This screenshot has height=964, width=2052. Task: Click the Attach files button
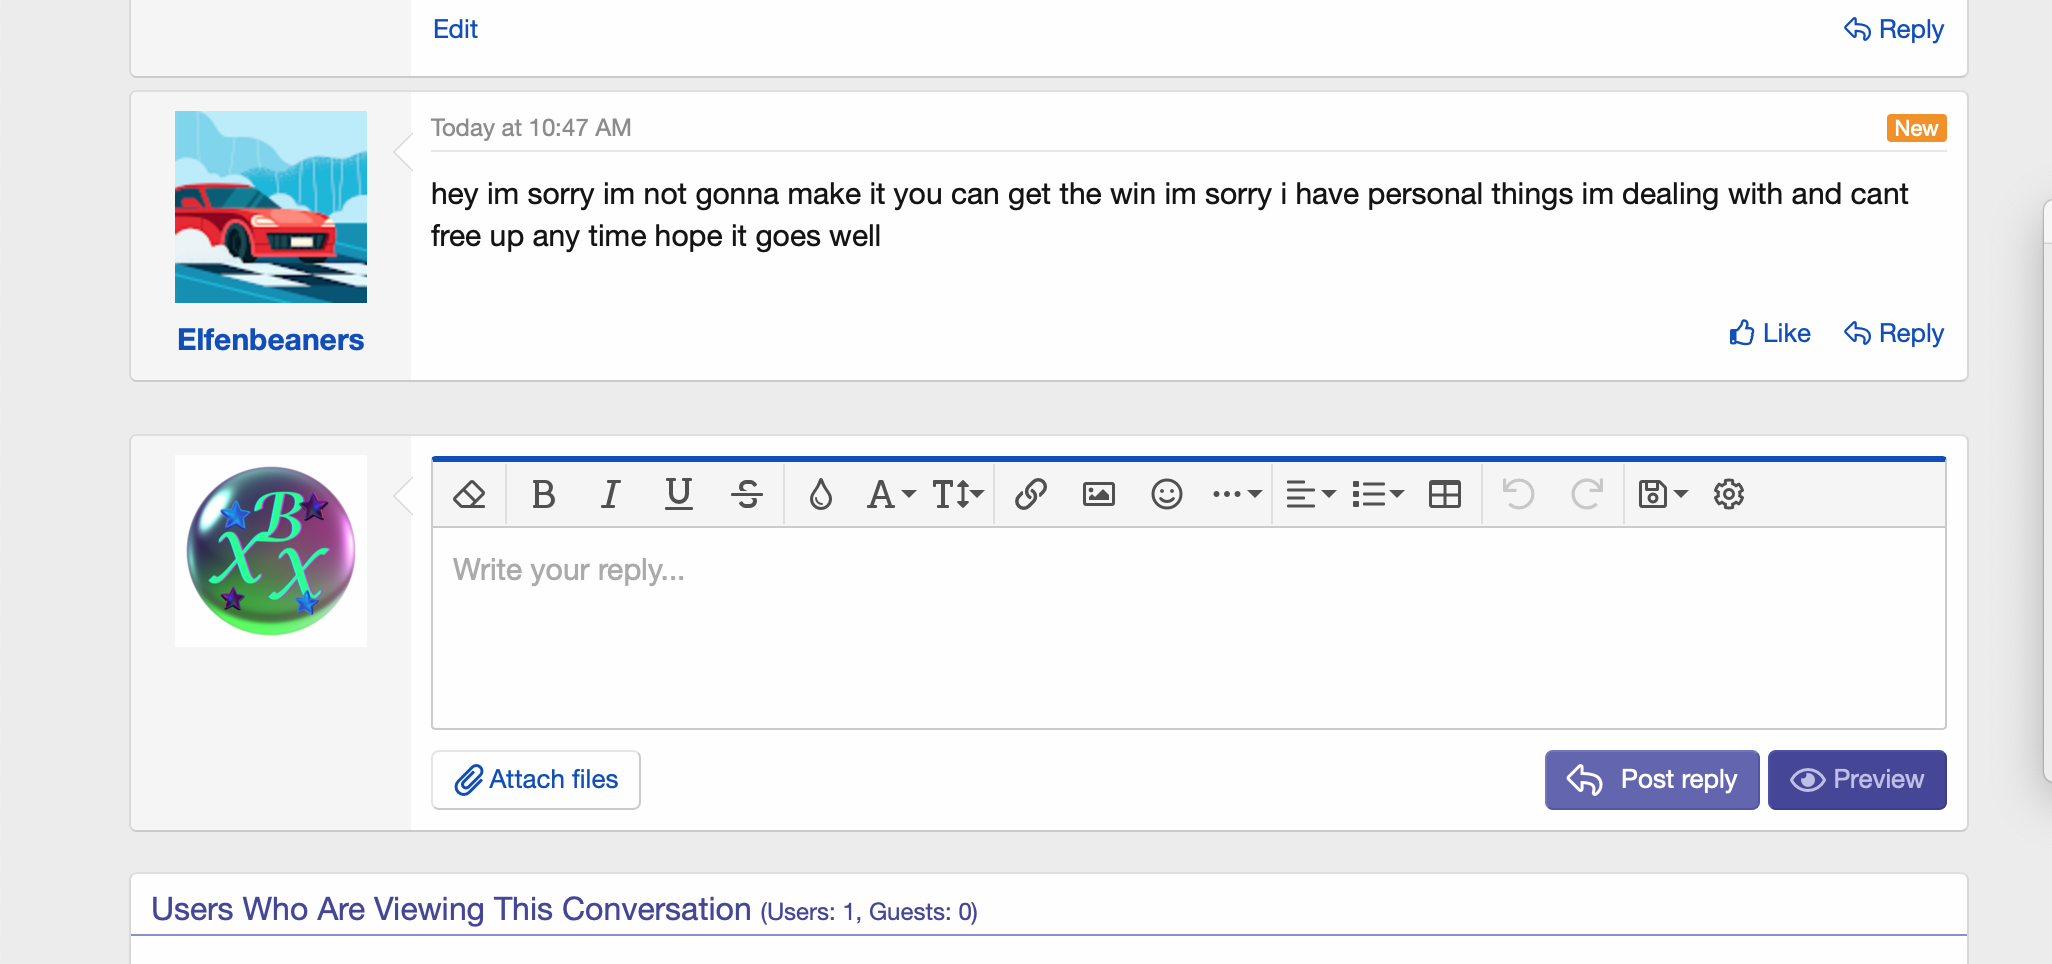(x=536, y=779)
